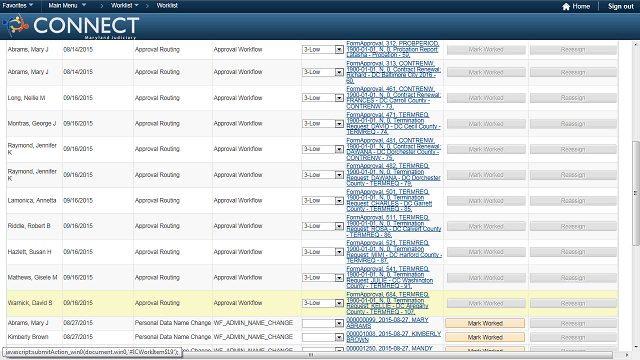
Task: Open FormApproval 471 TERMREQ link
Action: [x=393, y=123]
